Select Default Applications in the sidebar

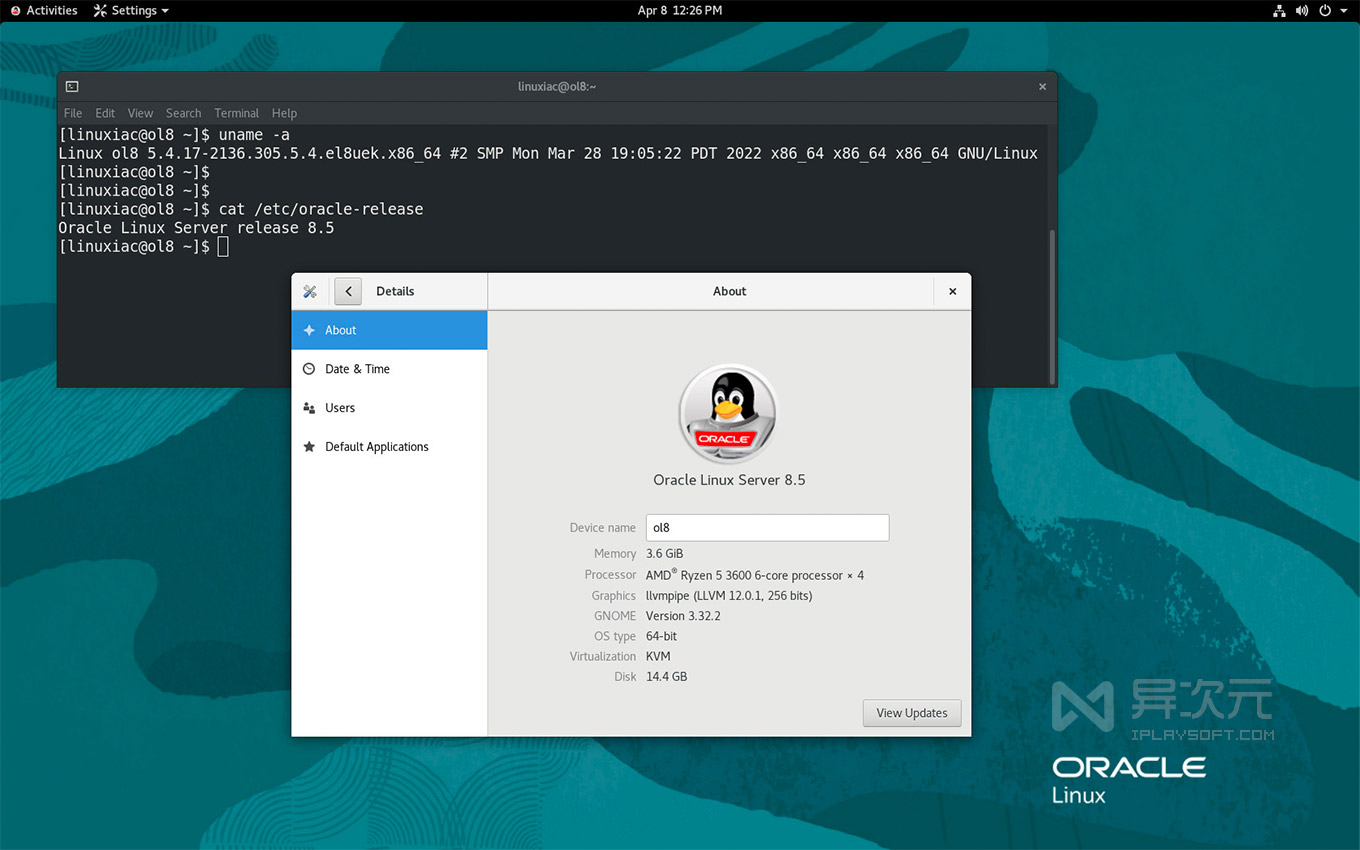click(389, 447)
